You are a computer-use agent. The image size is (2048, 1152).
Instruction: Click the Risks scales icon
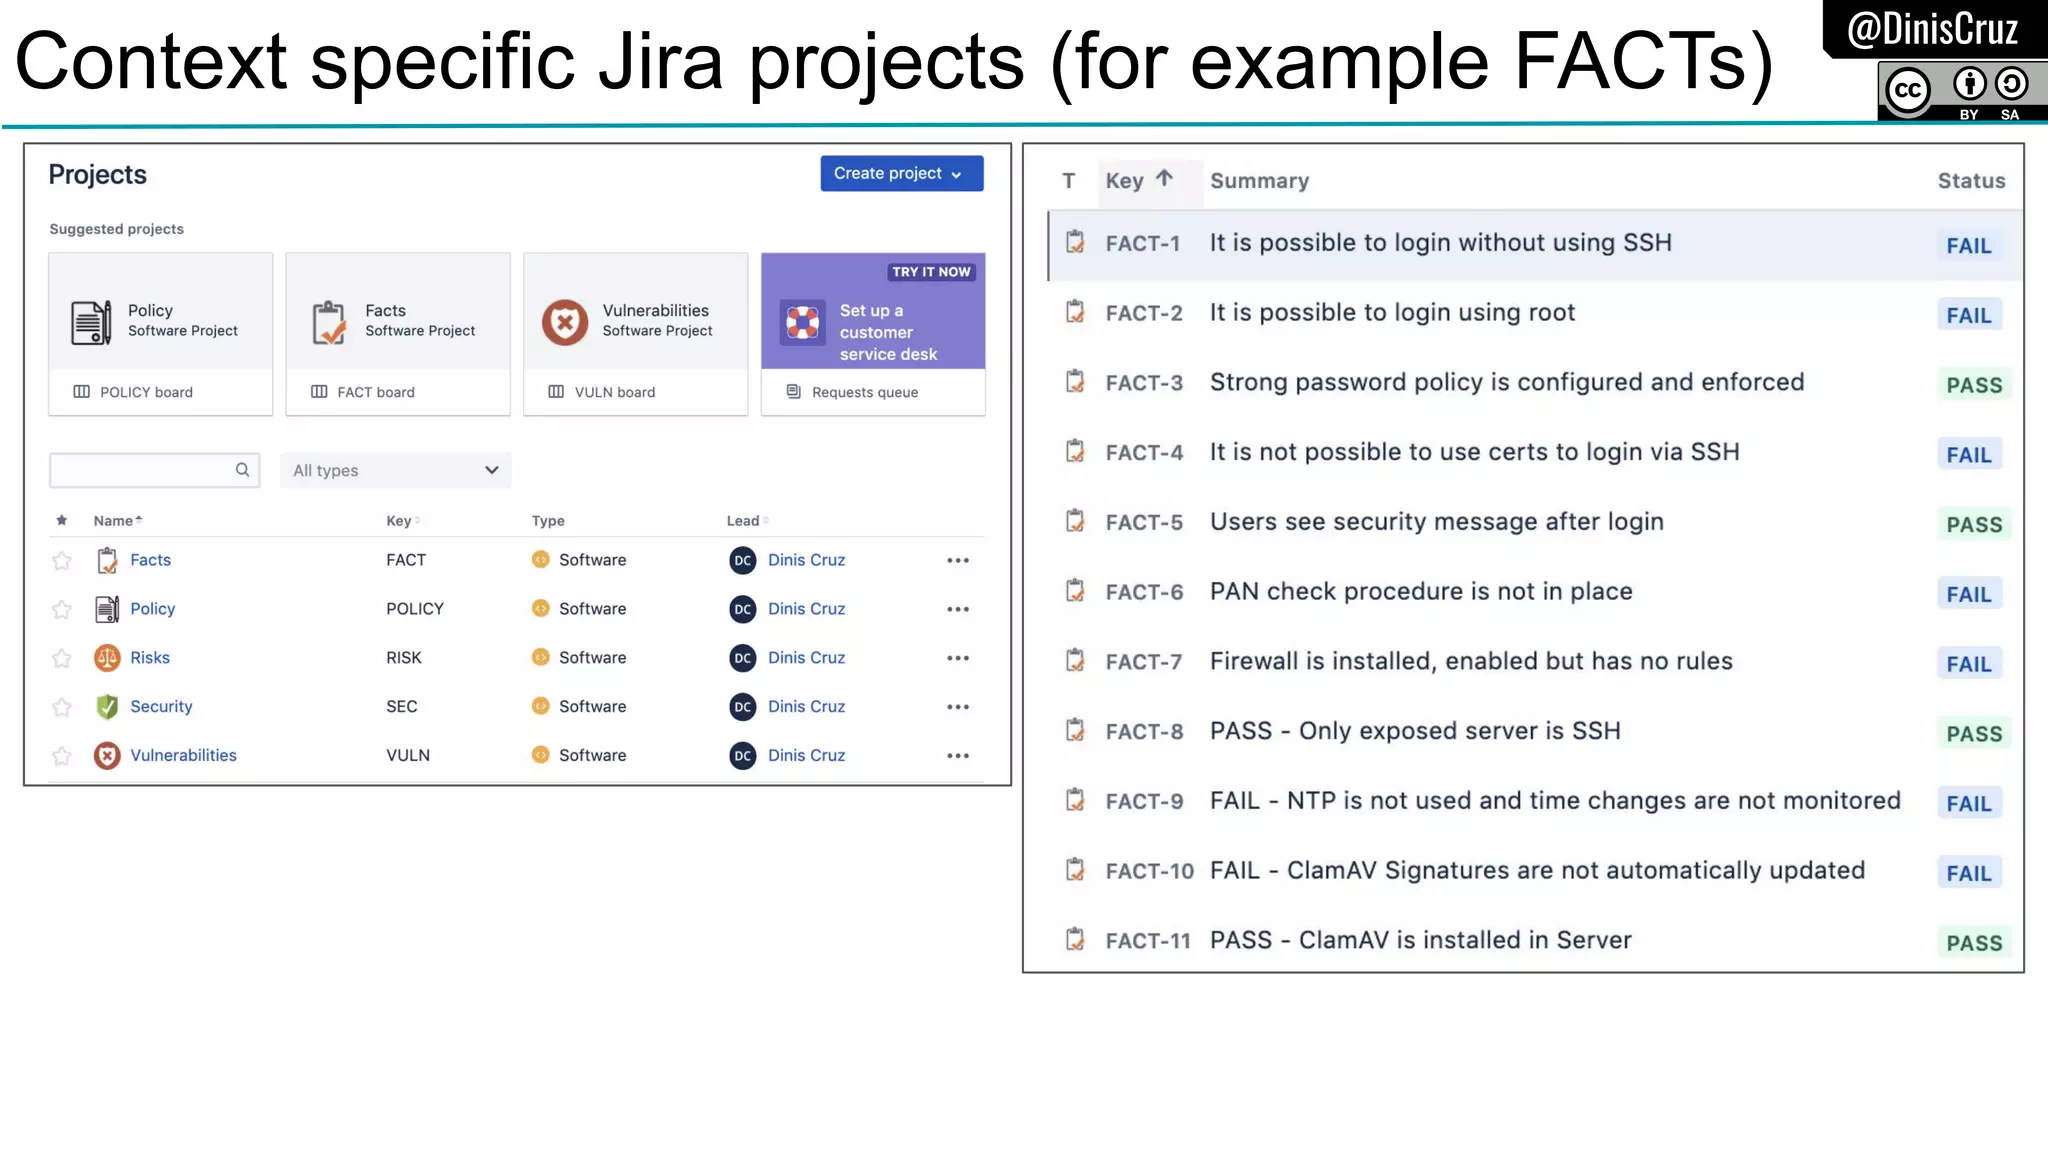(107, 657)
